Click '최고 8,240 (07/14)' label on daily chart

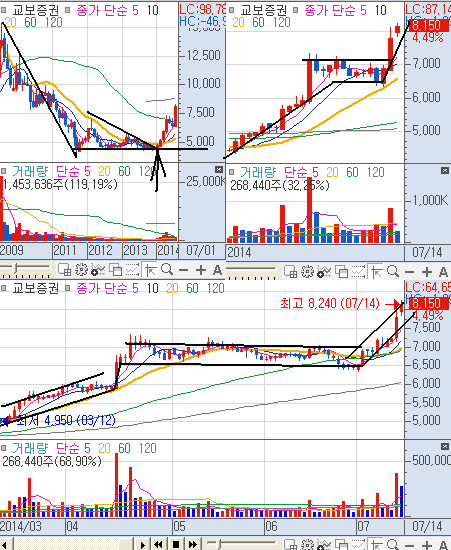click(x=329, y=303)
